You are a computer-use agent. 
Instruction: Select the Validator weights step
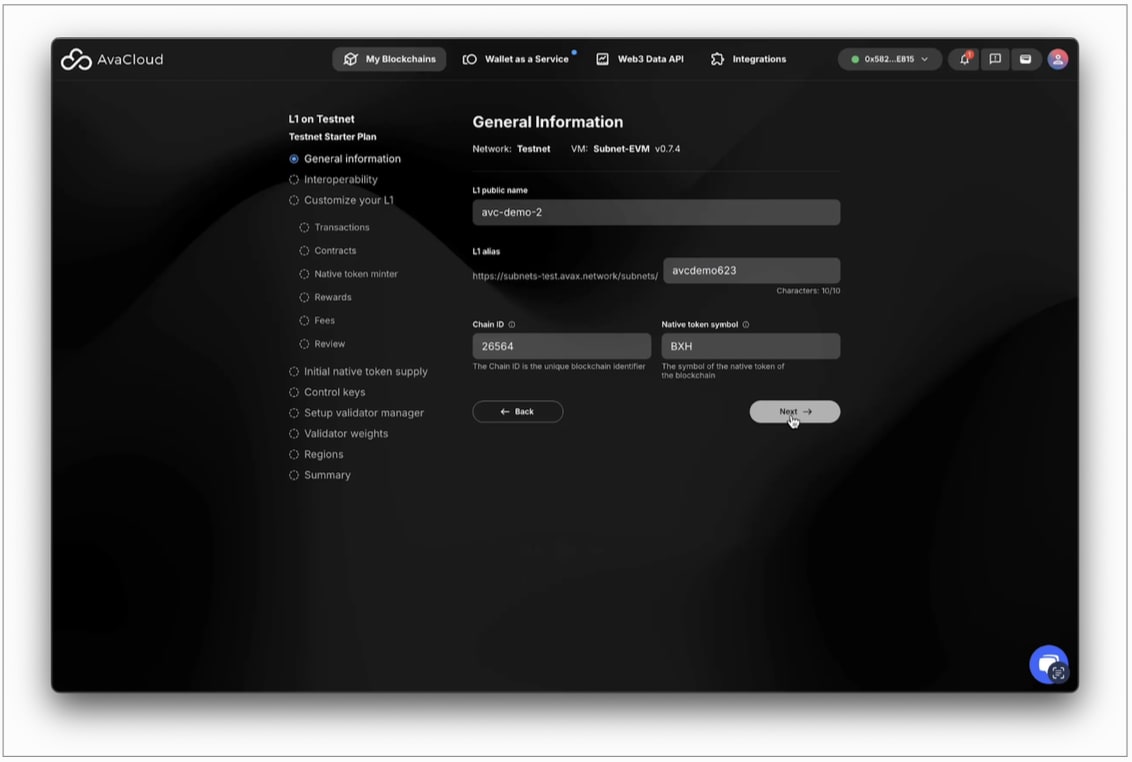pyautogui.click(x=339, y=434)
